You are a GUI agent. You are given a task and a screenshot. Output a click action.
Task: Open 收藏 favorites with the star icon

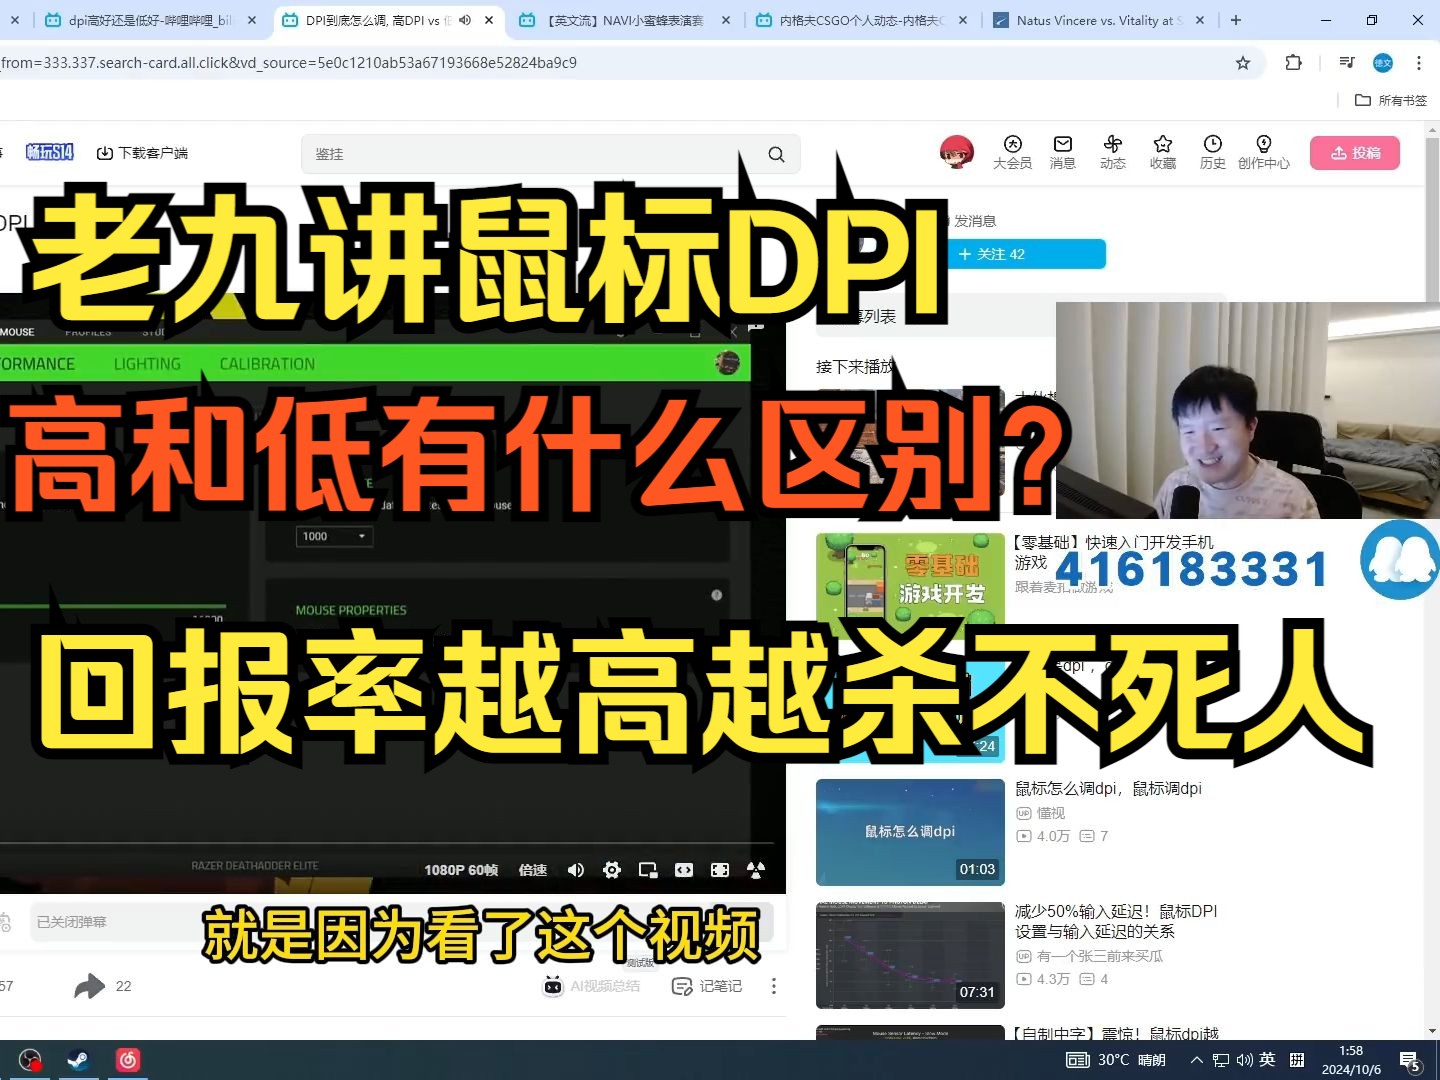[1162, 152]
